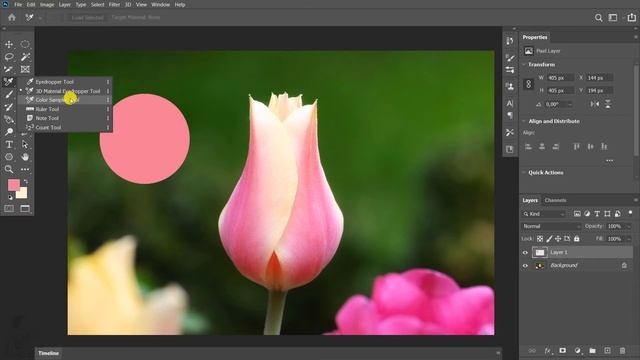Add a layer mask icon
The image size is (640, 360).
coord(562,351)
